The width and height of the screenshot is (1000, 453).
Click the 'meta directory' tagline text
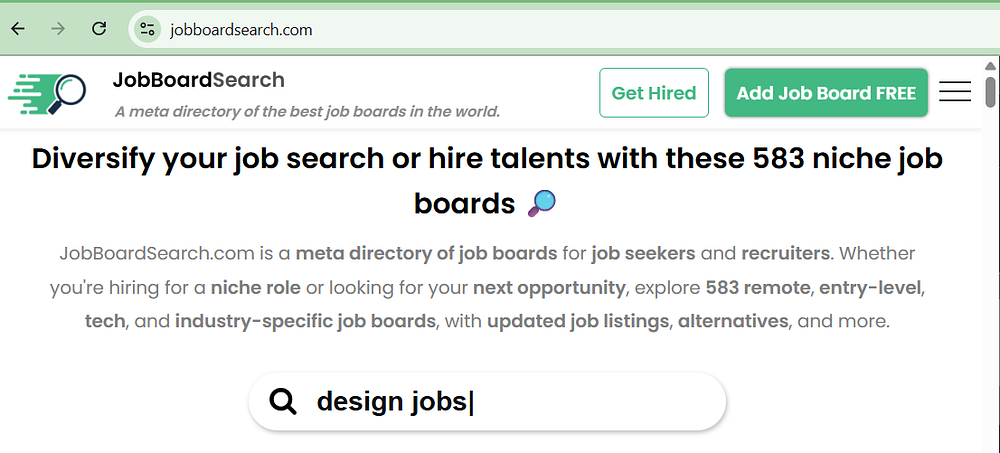(x=307, y=111)
